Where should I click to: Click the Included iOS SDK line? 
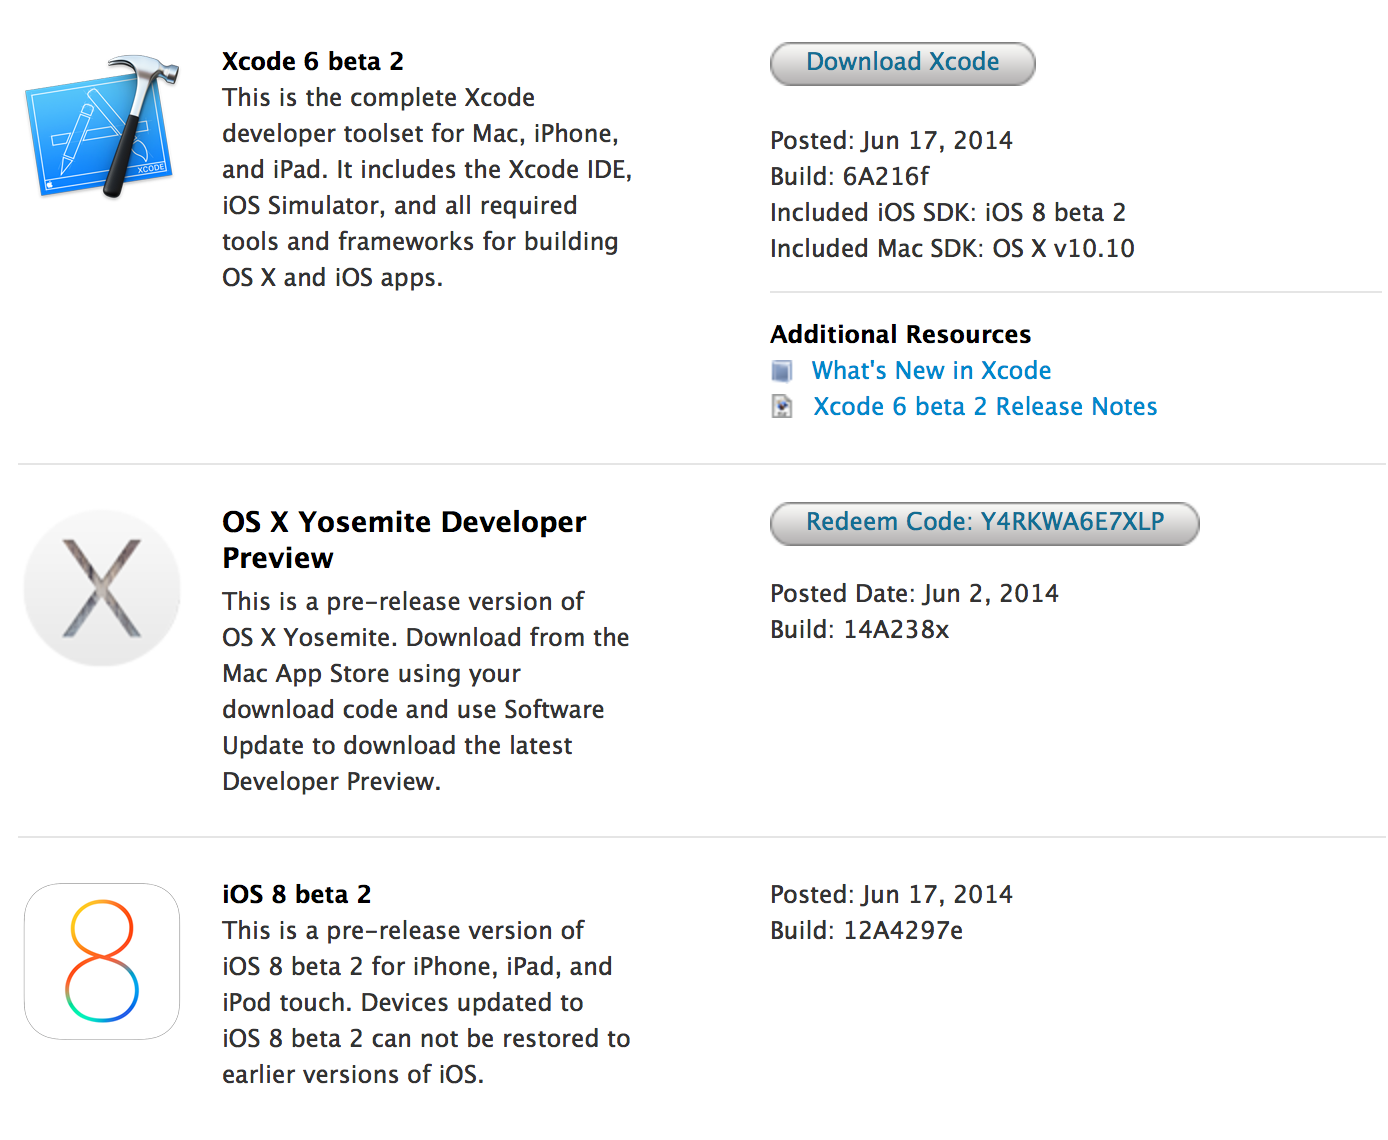[948, 213]
